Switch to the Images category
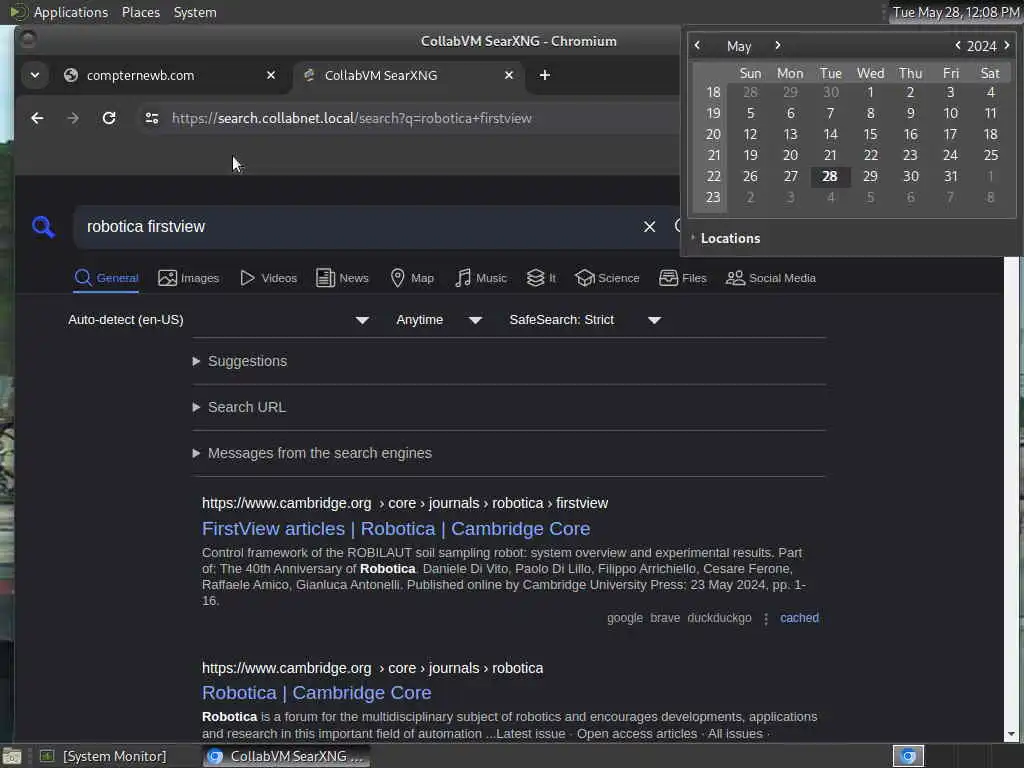Viewport: 1024px width, 768px height. click(x=189, y=278)
